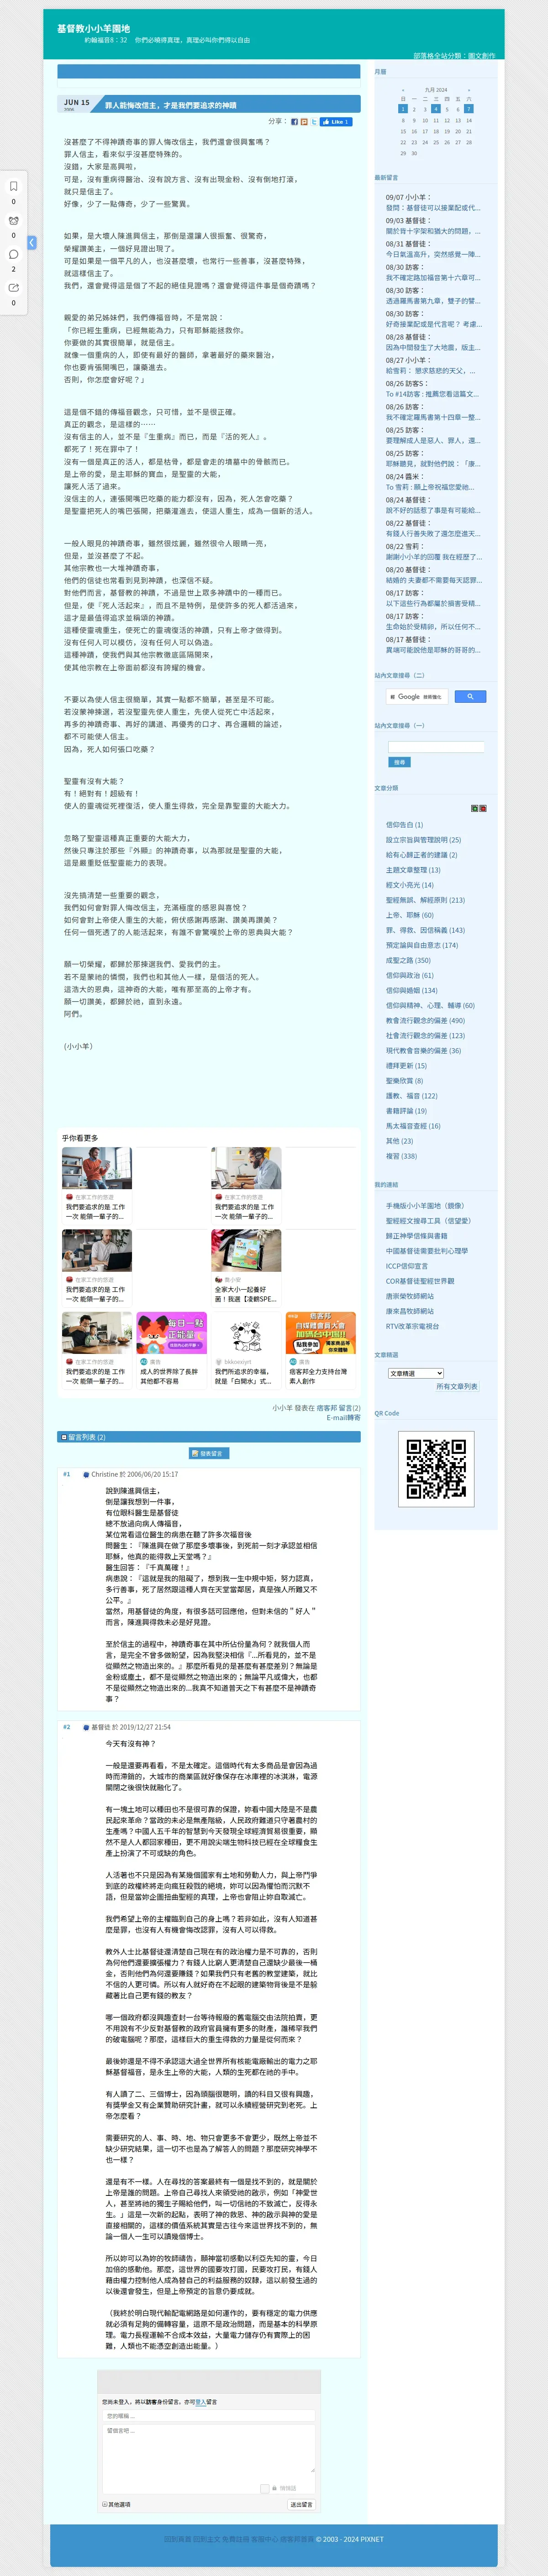Image resolution: width=548 pixels, height=2576 pixels.
Task: Click 登入 link in comment form
Action: [201, 2402]
